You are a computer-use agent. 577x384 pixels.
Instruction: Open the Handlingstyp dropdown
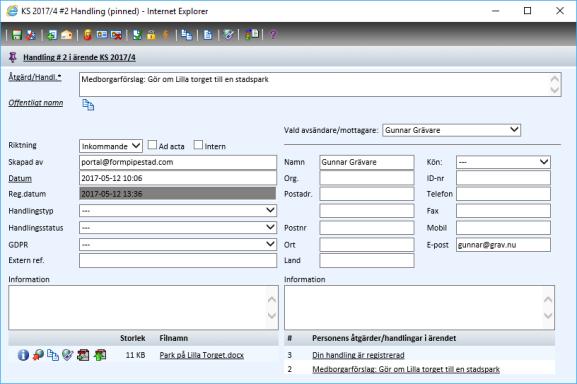coord(178,211)
